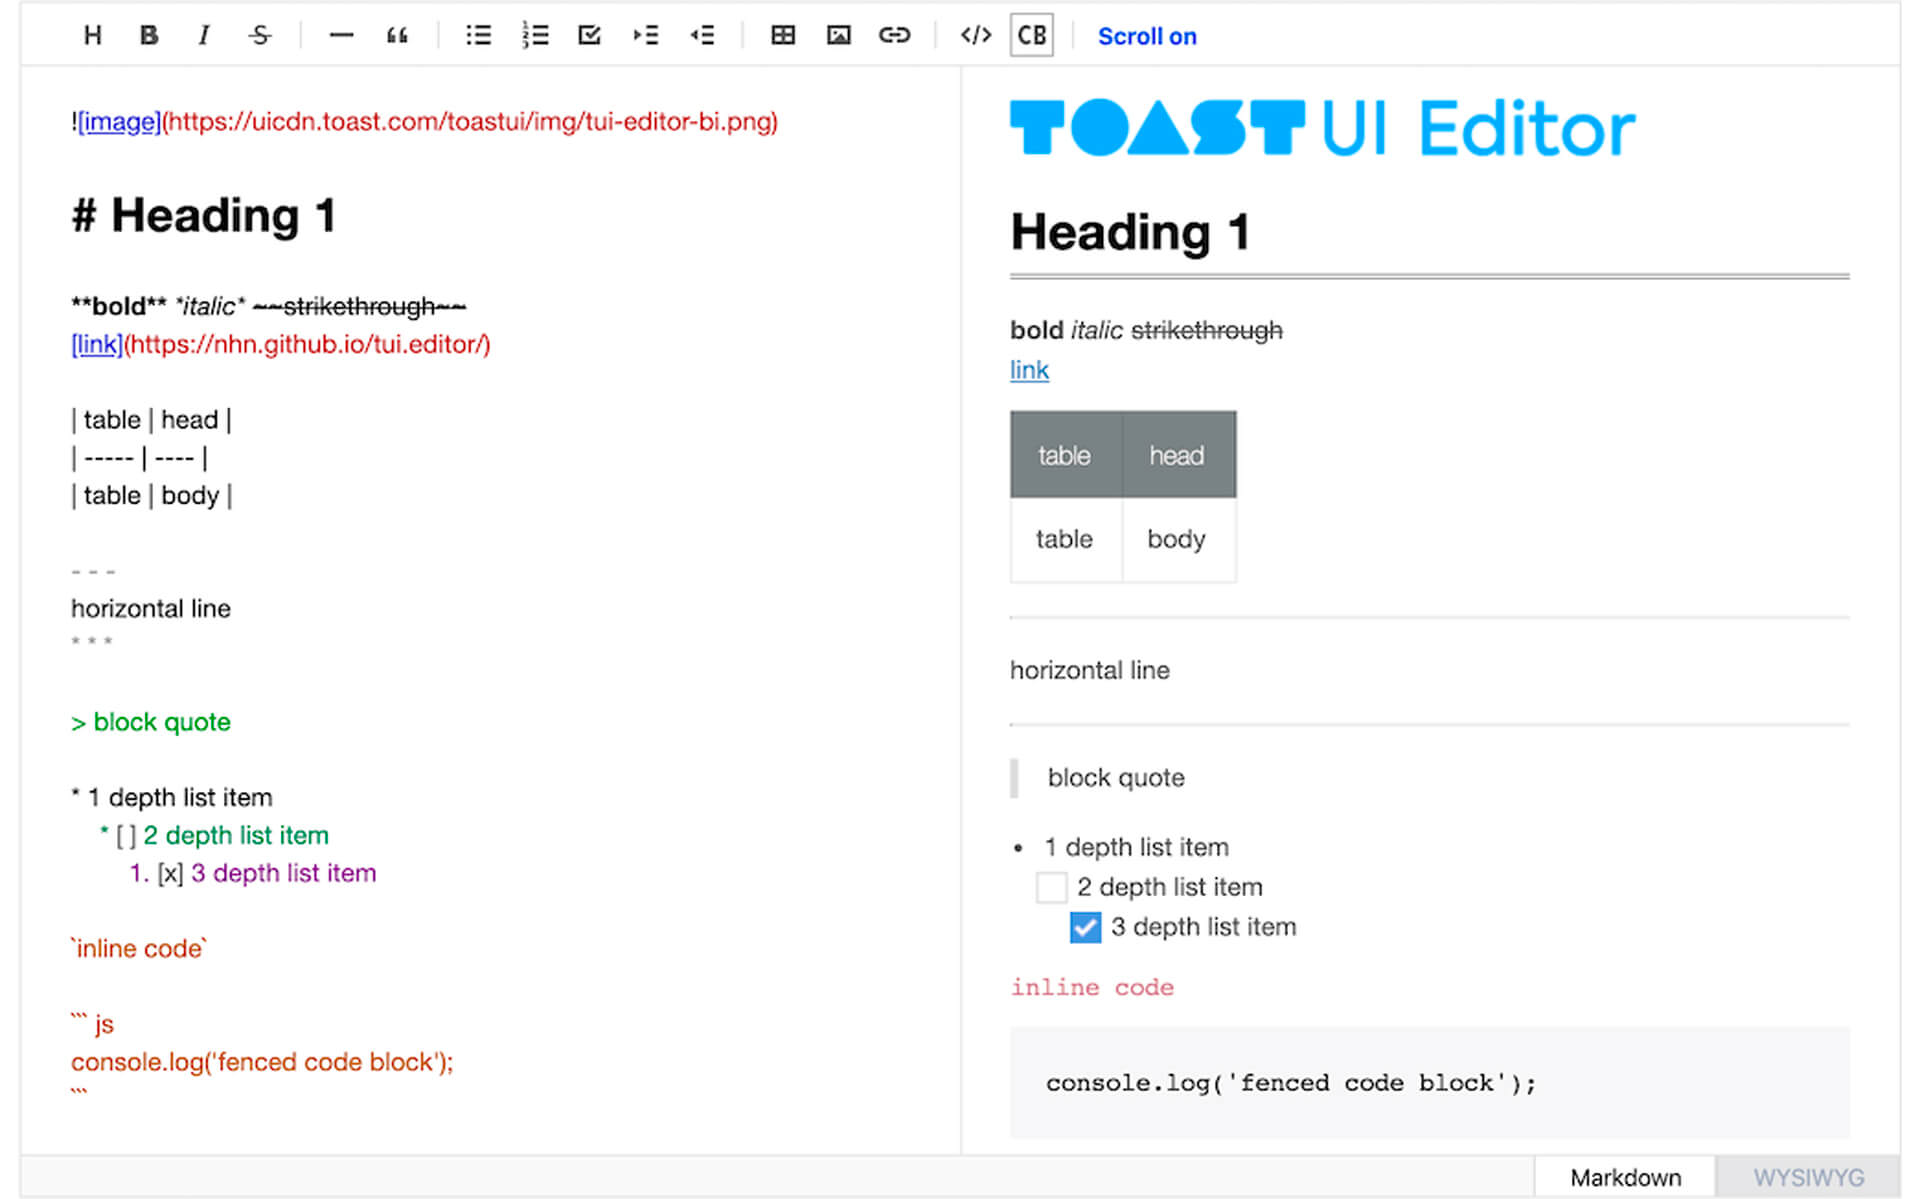Insert image toolbar icon
1920x1199 pixels.
(839, 36)
